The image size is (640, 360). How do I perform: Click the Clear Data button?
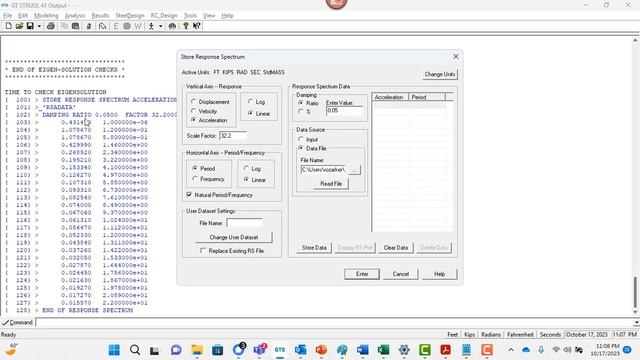click(x=396, y=248)
